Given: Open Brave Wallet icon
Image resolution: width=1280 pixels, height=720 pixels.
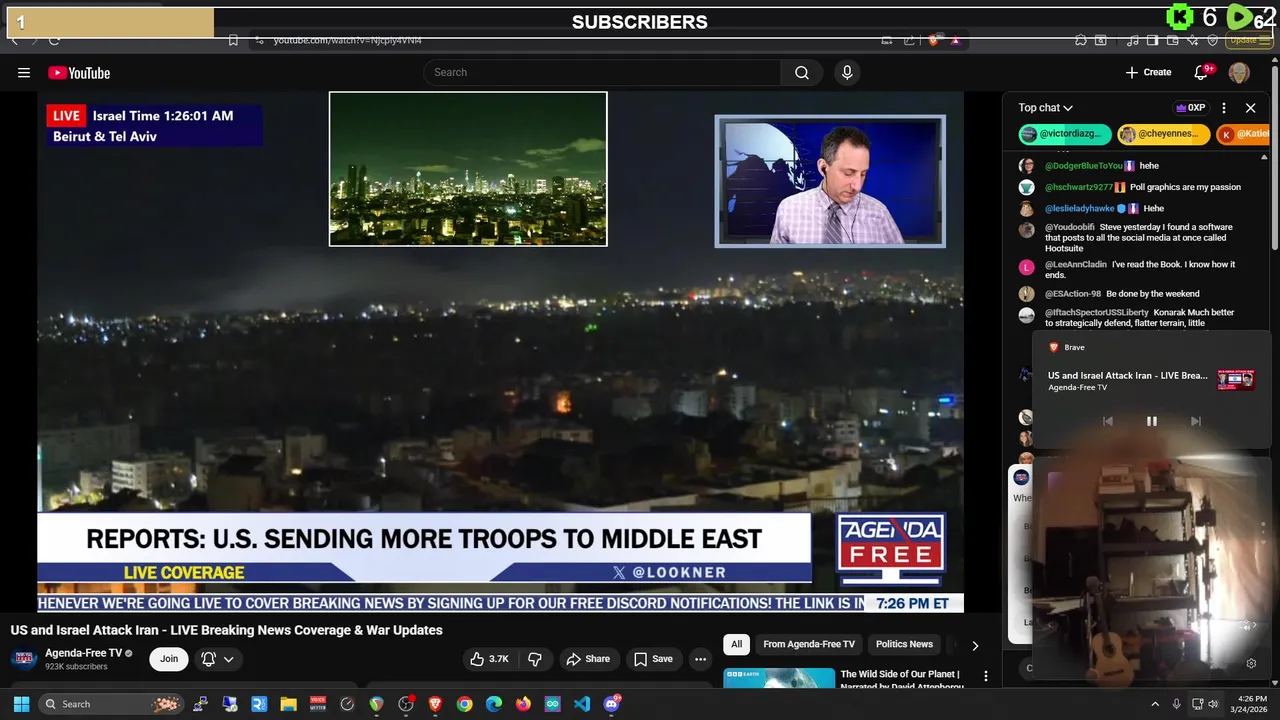Looking at the screenshot, I should (x=1172, y=40).
